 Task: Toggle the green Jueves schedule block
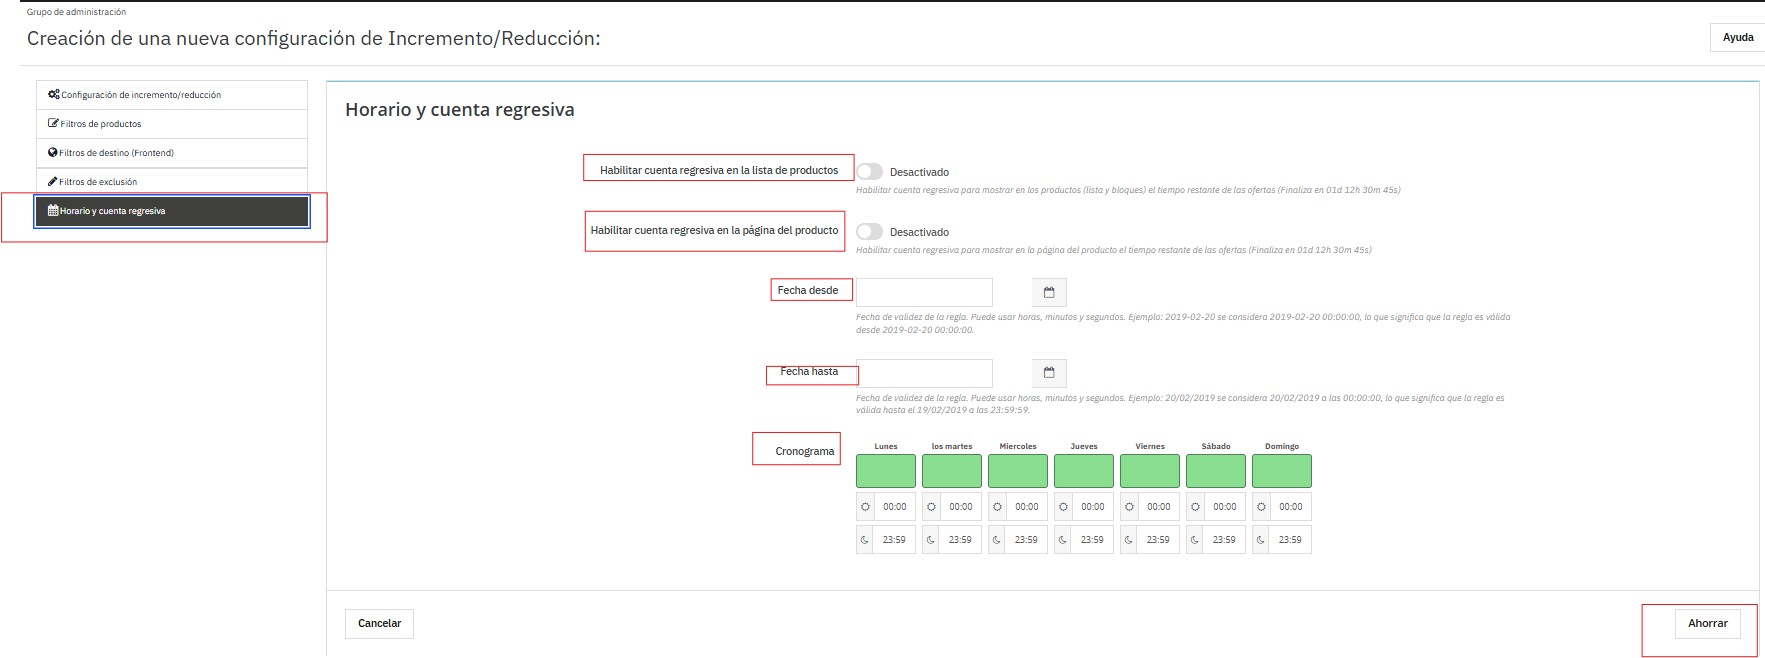[1083, 471]
